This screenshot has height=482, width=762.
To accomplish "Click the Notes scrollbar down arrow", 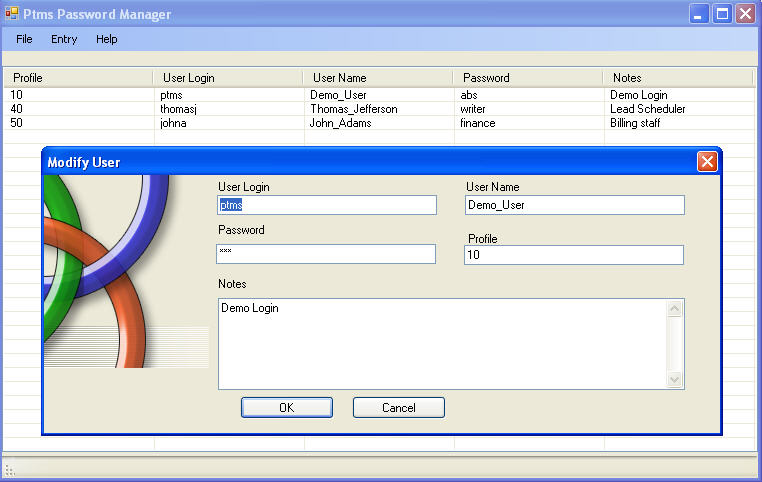I will 675,379.
